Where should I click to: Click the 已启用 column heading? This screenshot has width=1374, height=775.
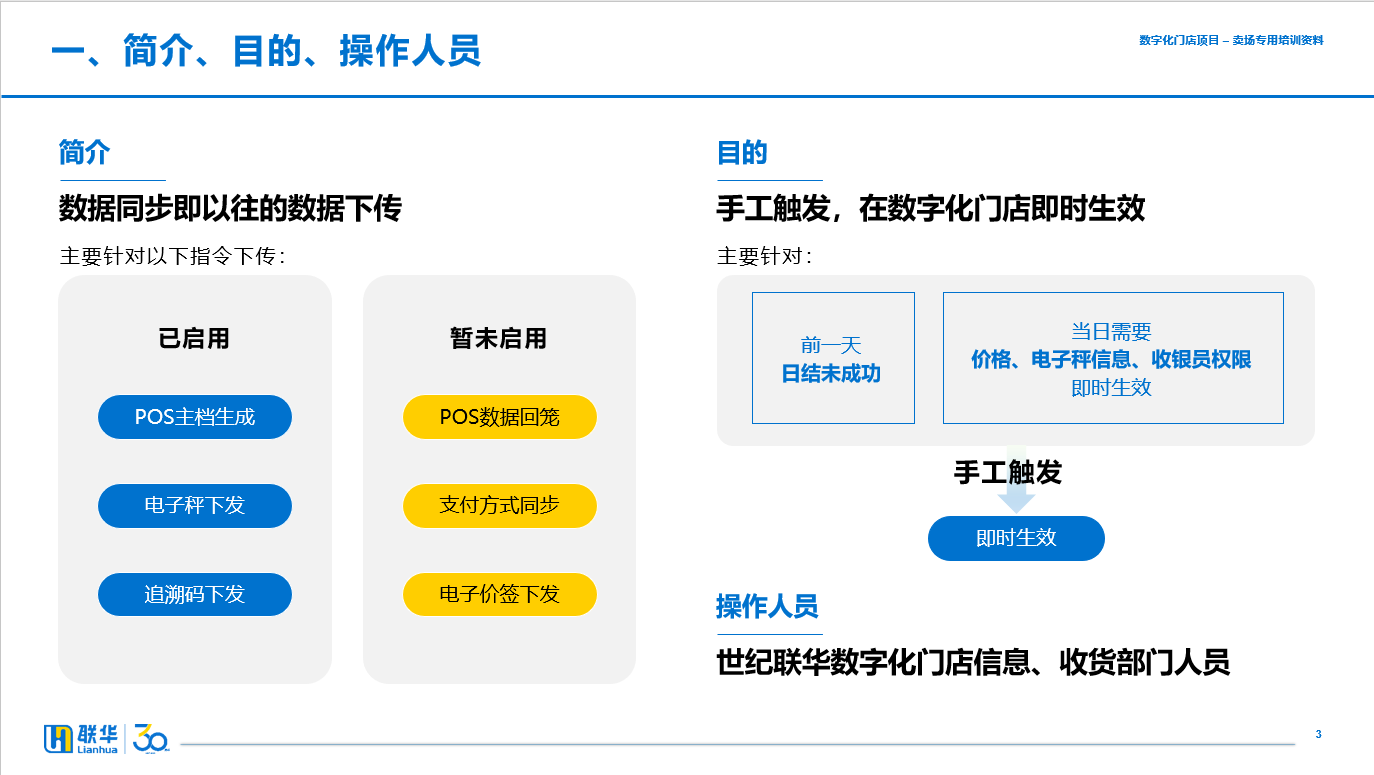click(x=194, y=339)
